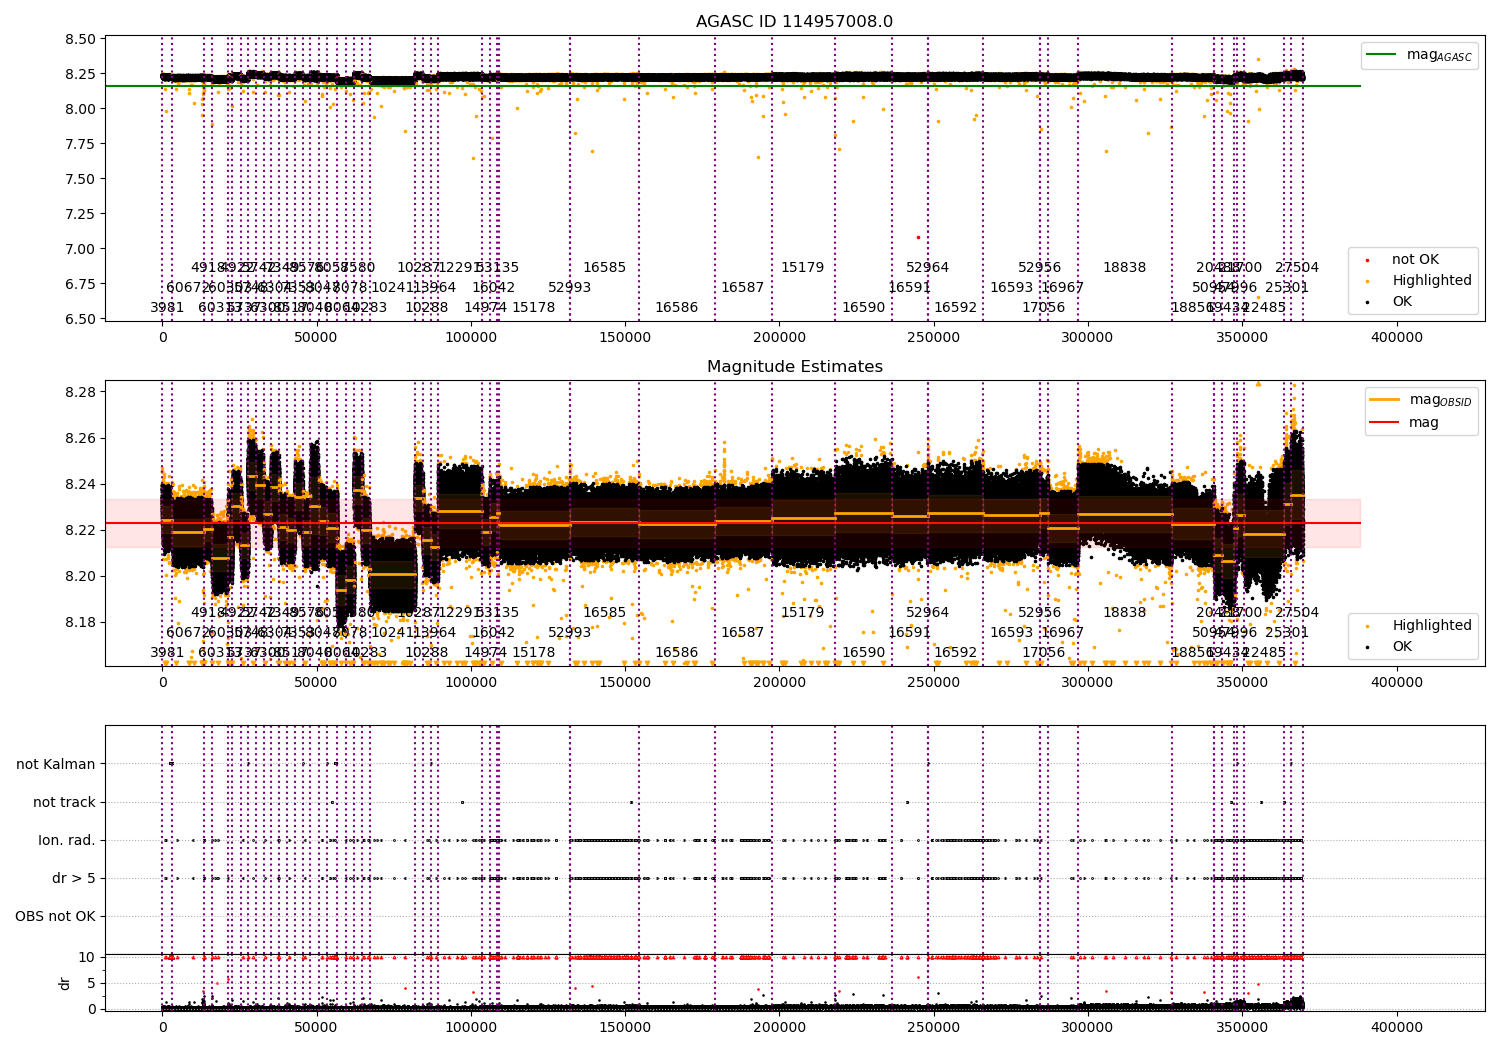Image resolution: width=1500 pixels, height=1050 pixels.
Task: Click the y-axis tick '7.75' on the top plot
Action: (80, 145)
